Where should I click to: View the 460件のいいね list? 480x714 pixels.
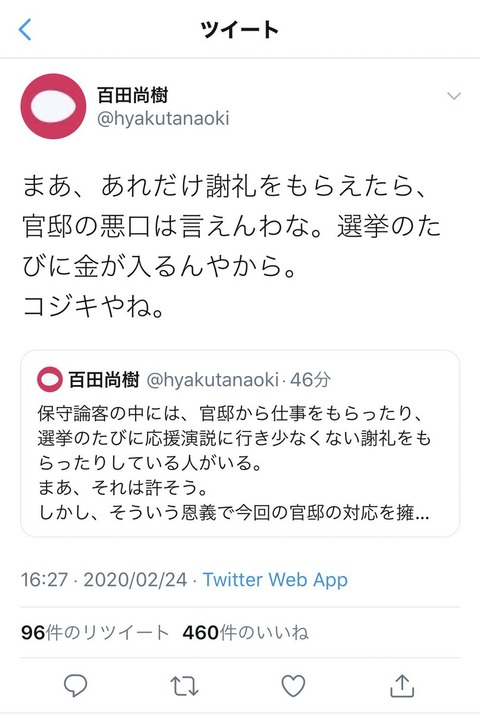click(x=245, y=632)
